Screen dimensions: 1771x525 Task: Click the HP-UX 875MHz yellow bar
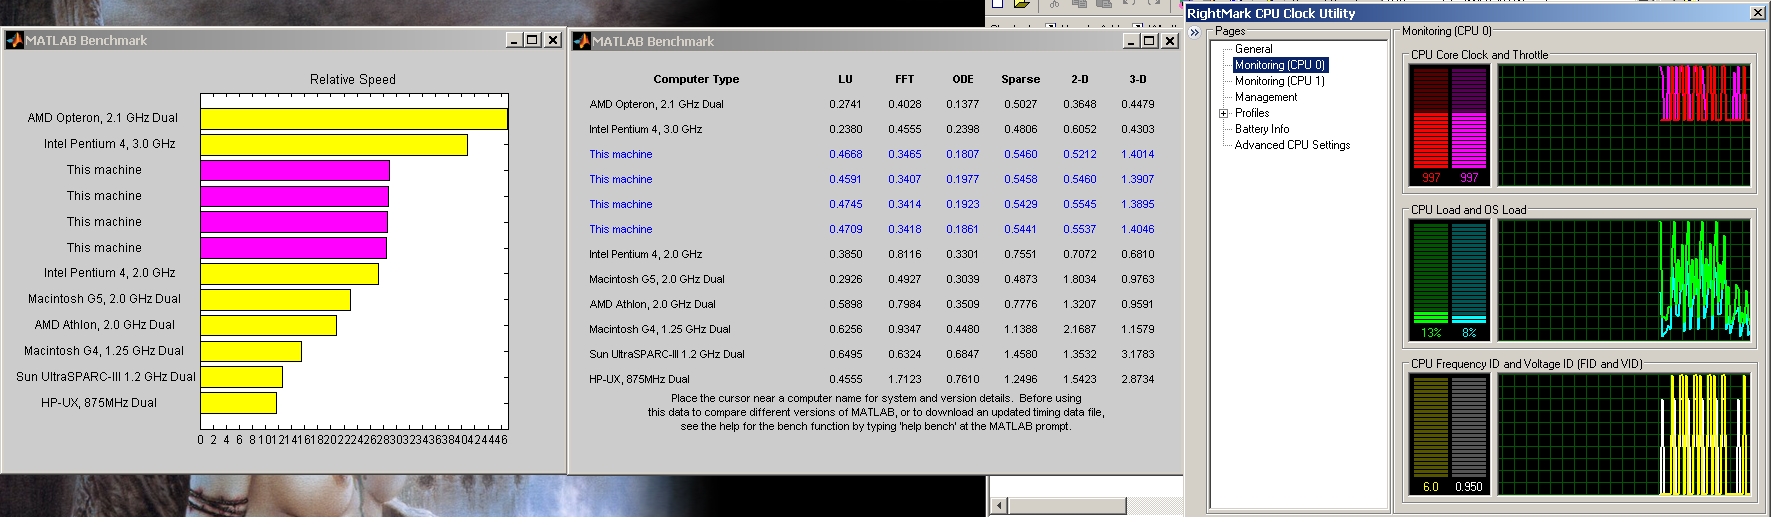click(x=239, y=403)
